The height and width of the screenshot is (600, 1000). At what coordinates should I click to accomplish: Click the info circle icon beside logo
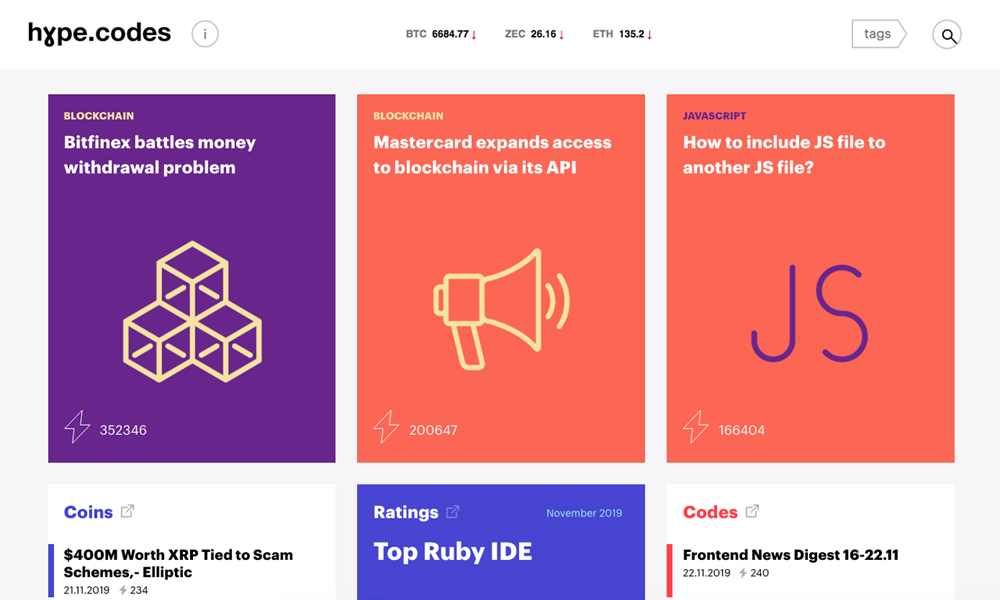[x=205, y=34]
